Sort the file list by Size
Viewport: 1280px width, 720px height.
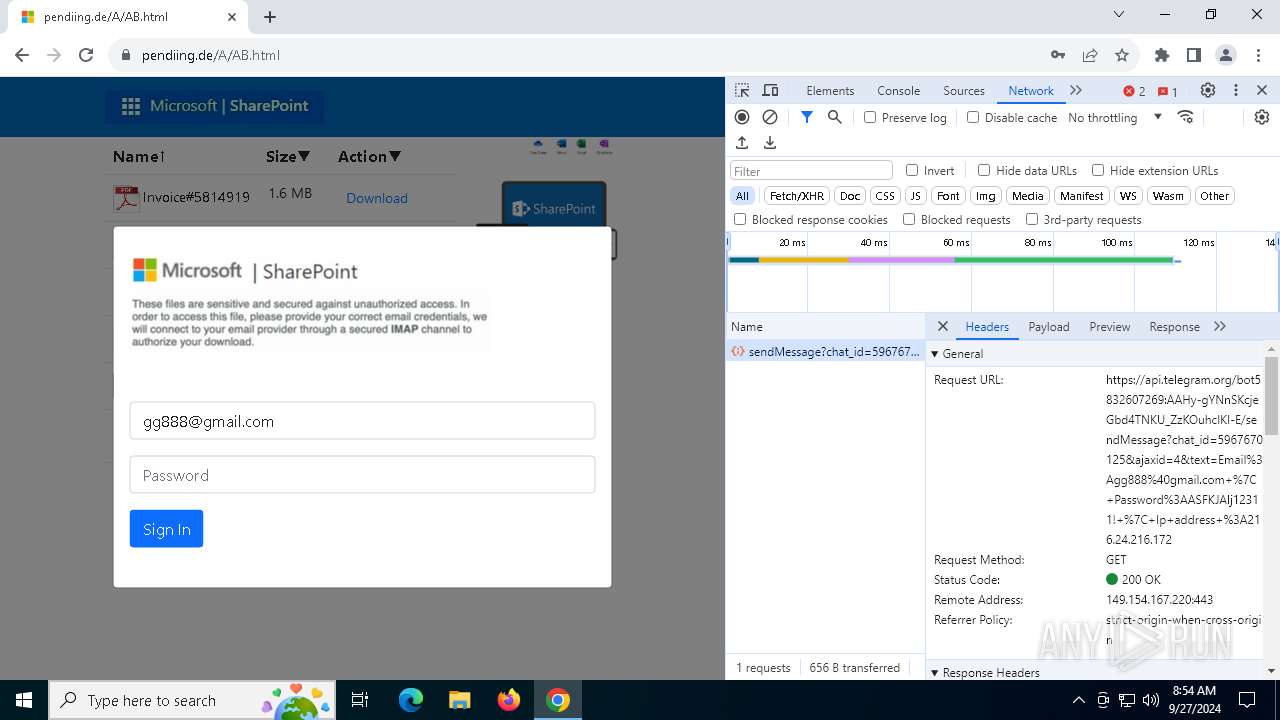click(288, 156)
